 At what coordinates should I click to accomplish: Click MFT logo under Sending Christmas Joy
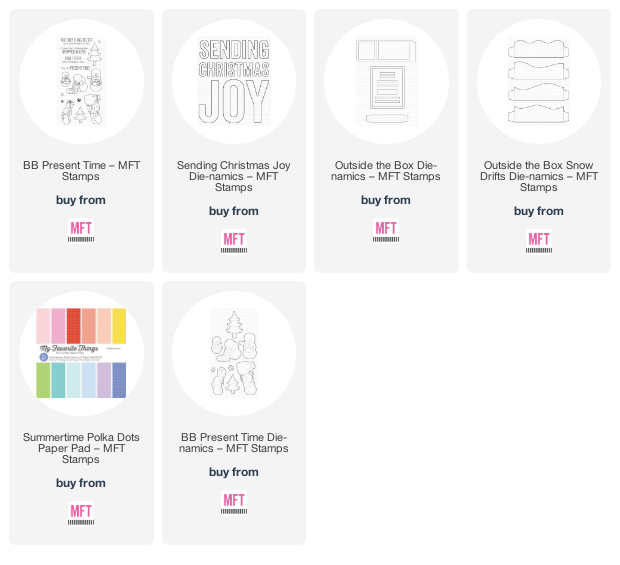[x=234, y=242]
